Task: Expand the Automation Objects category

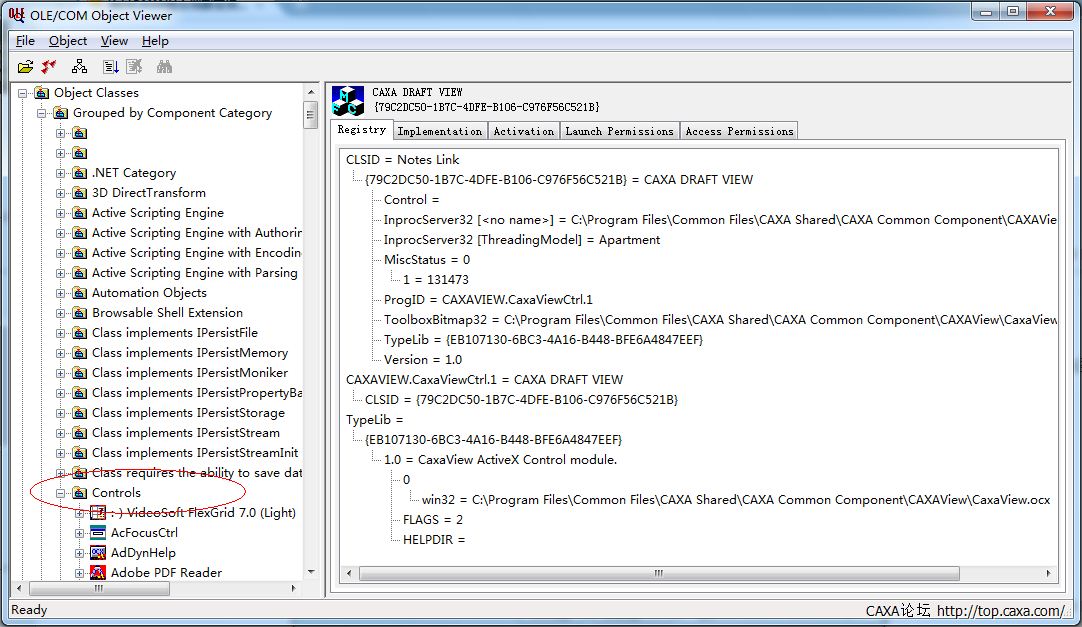Action: tap(61, 293)
